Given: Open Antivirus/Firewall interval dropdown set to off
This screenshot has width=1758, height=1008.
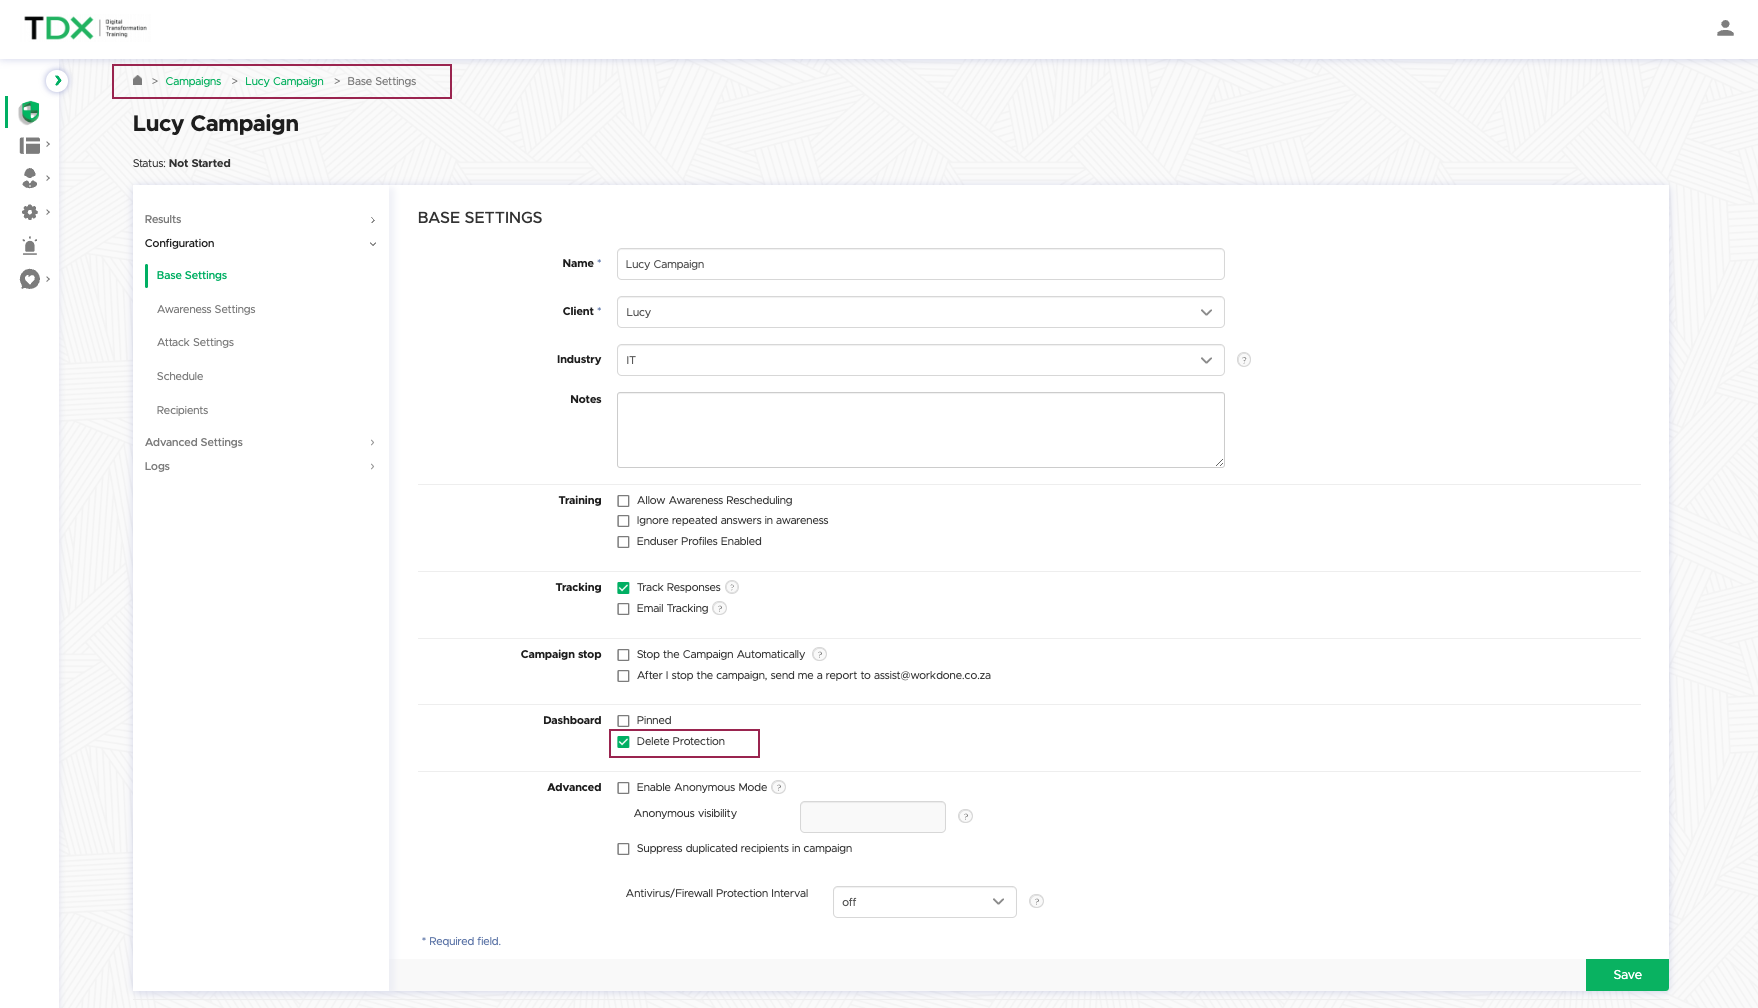Looking at the screenshot, I should pyautogui.click(x=924, y=902).
